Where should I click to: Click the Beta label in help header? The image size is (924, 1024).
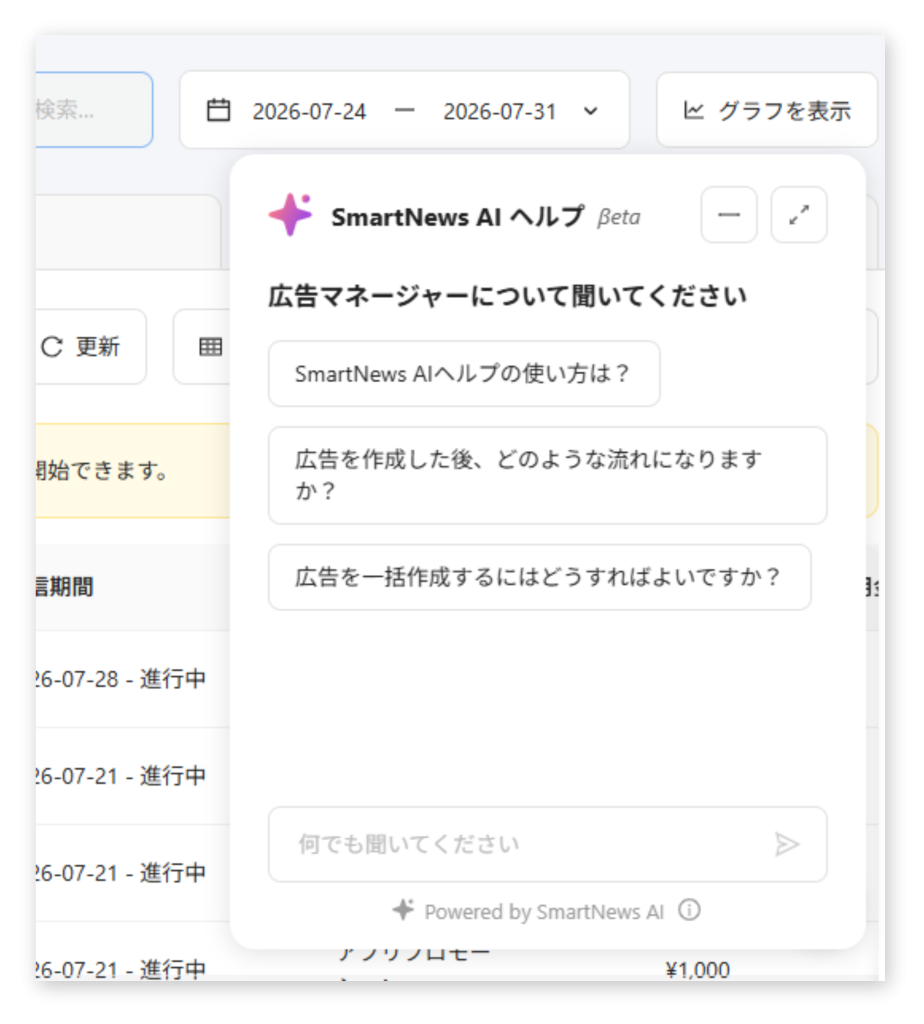tap(618, 217)
